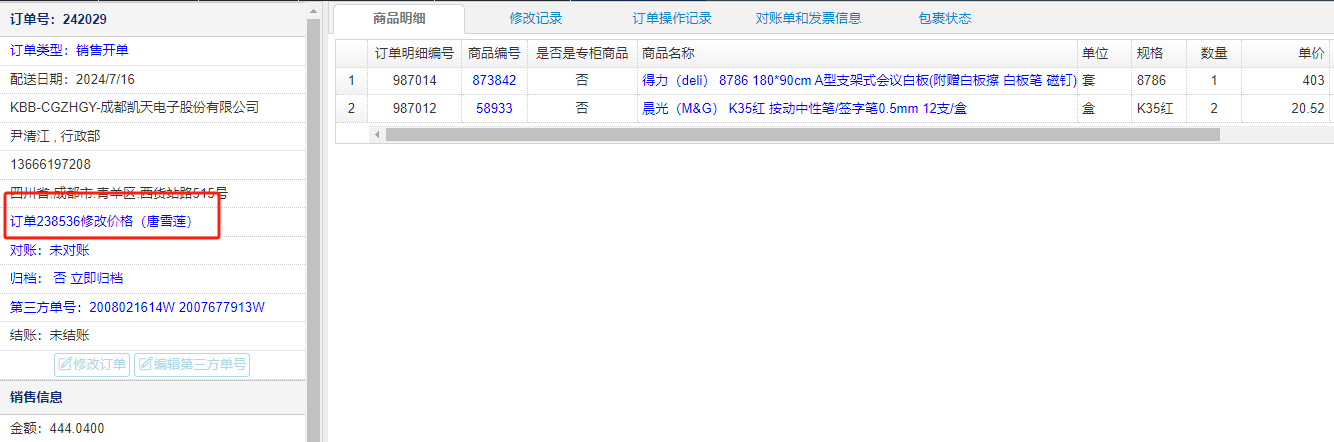The width and height of the screenshot is (1334, 442).
Task: Click customer KBB-CGZHGY-成都凯天电子股份有限公司
Action: pyautogui.click(x=134, y=106)
